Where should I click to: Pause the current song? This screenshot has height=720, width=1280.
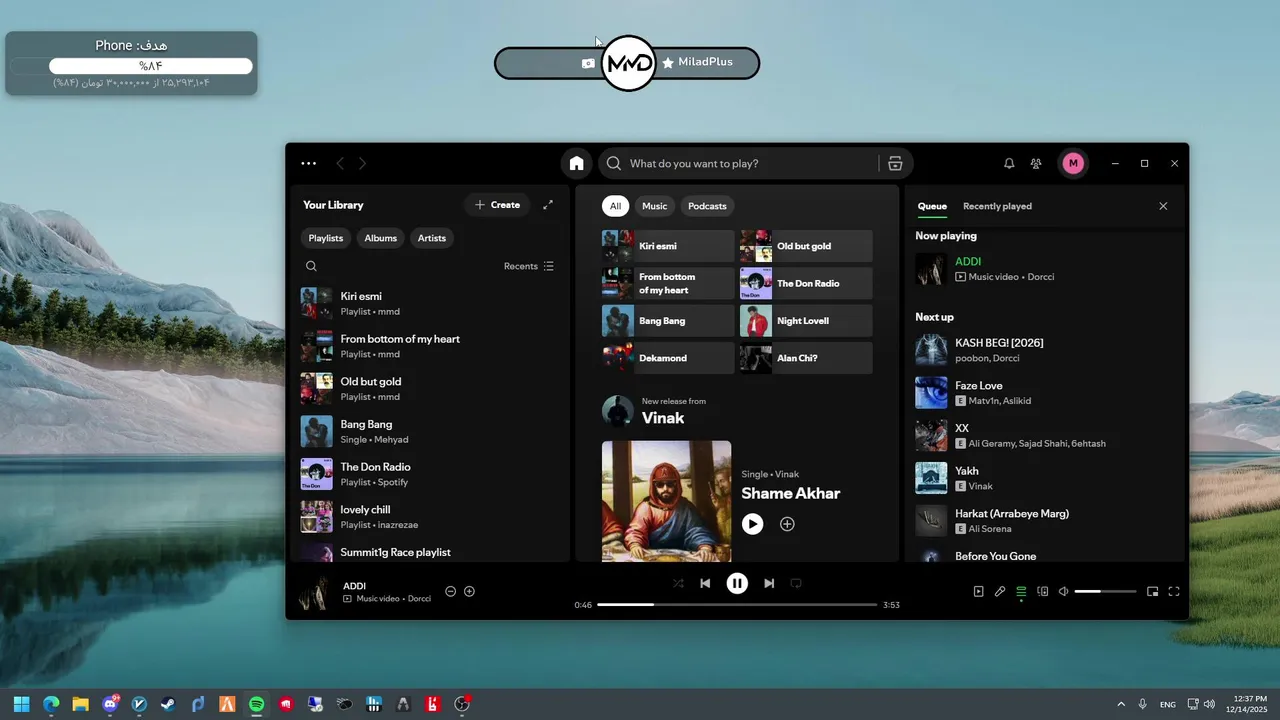click(737, 583)
